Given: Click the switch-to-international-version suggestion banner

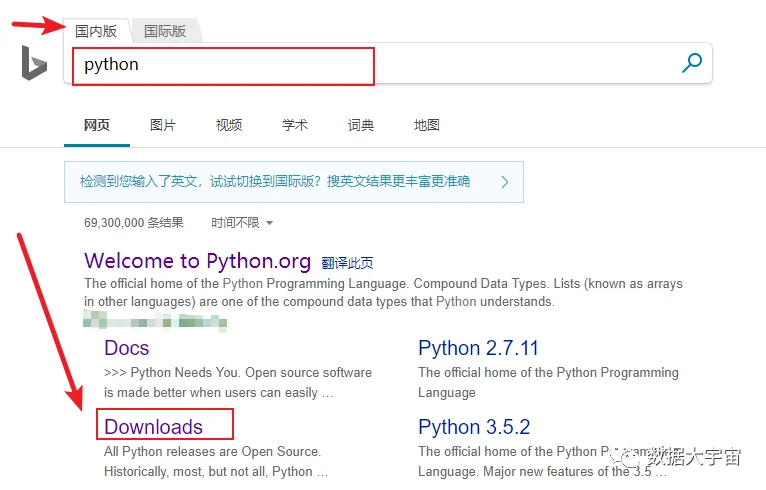Looking at the screenshot, I should [294, 182].
